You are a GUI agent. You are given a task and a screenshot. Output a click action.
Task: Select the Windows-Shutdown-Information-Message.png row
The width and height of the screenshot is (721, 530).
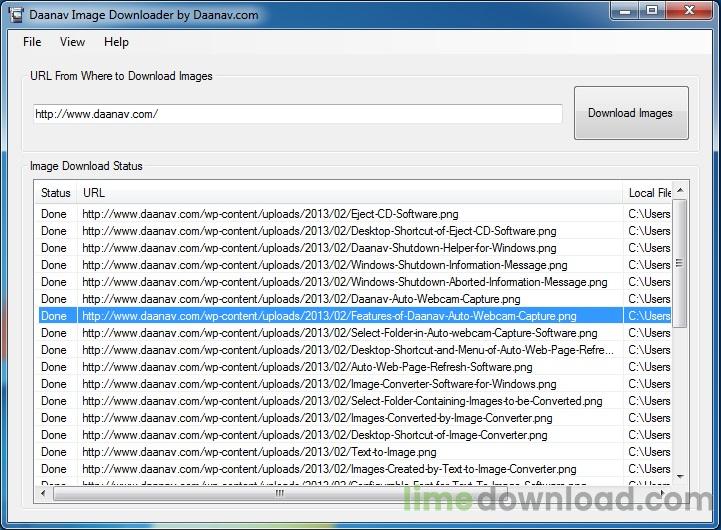pos(354,265)
